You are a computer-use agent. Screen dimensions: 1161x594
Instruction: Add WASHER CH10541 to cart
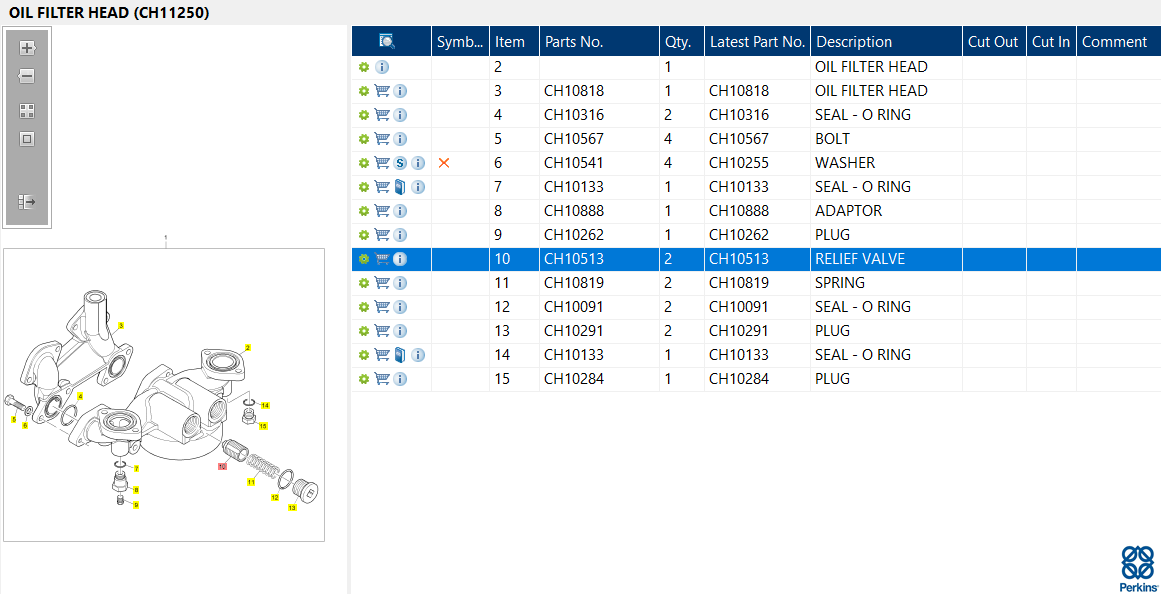pos(382,163)
